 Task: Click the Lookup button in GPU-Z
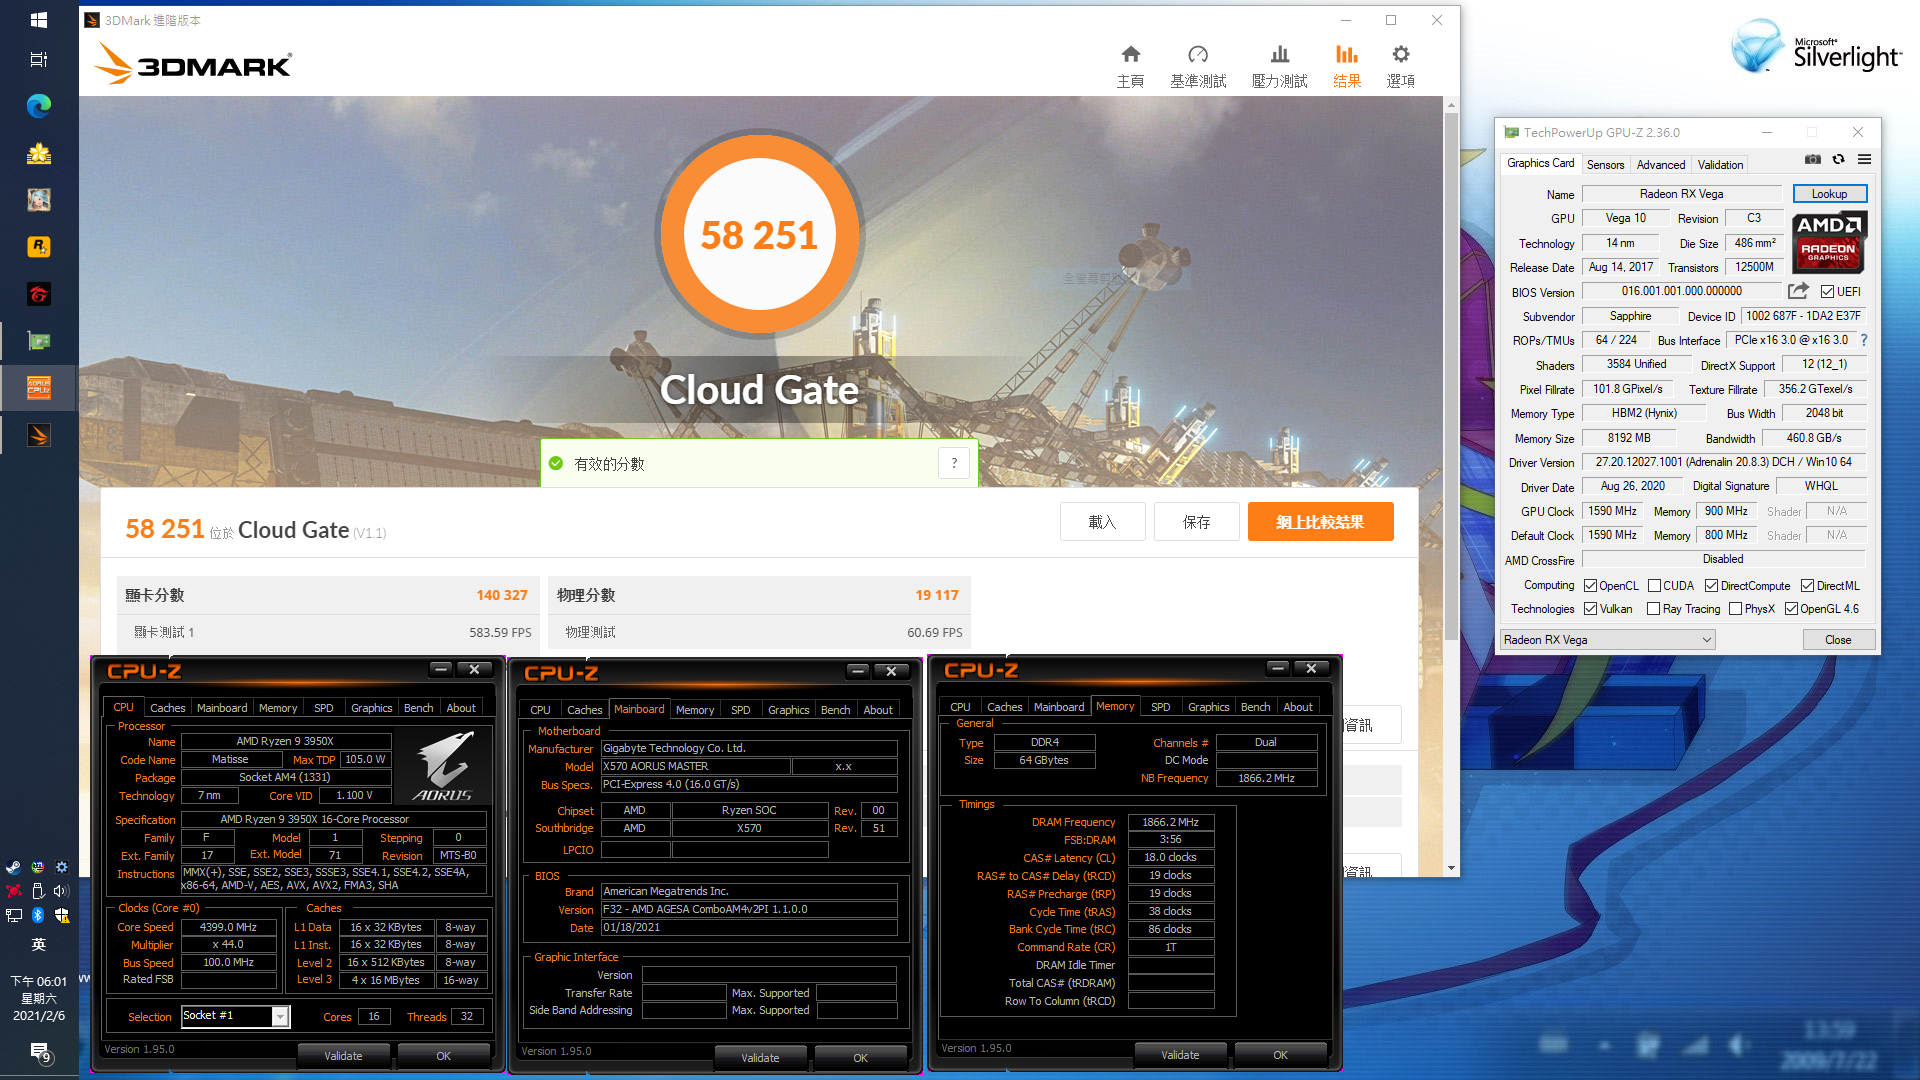tap(1829, 194)
